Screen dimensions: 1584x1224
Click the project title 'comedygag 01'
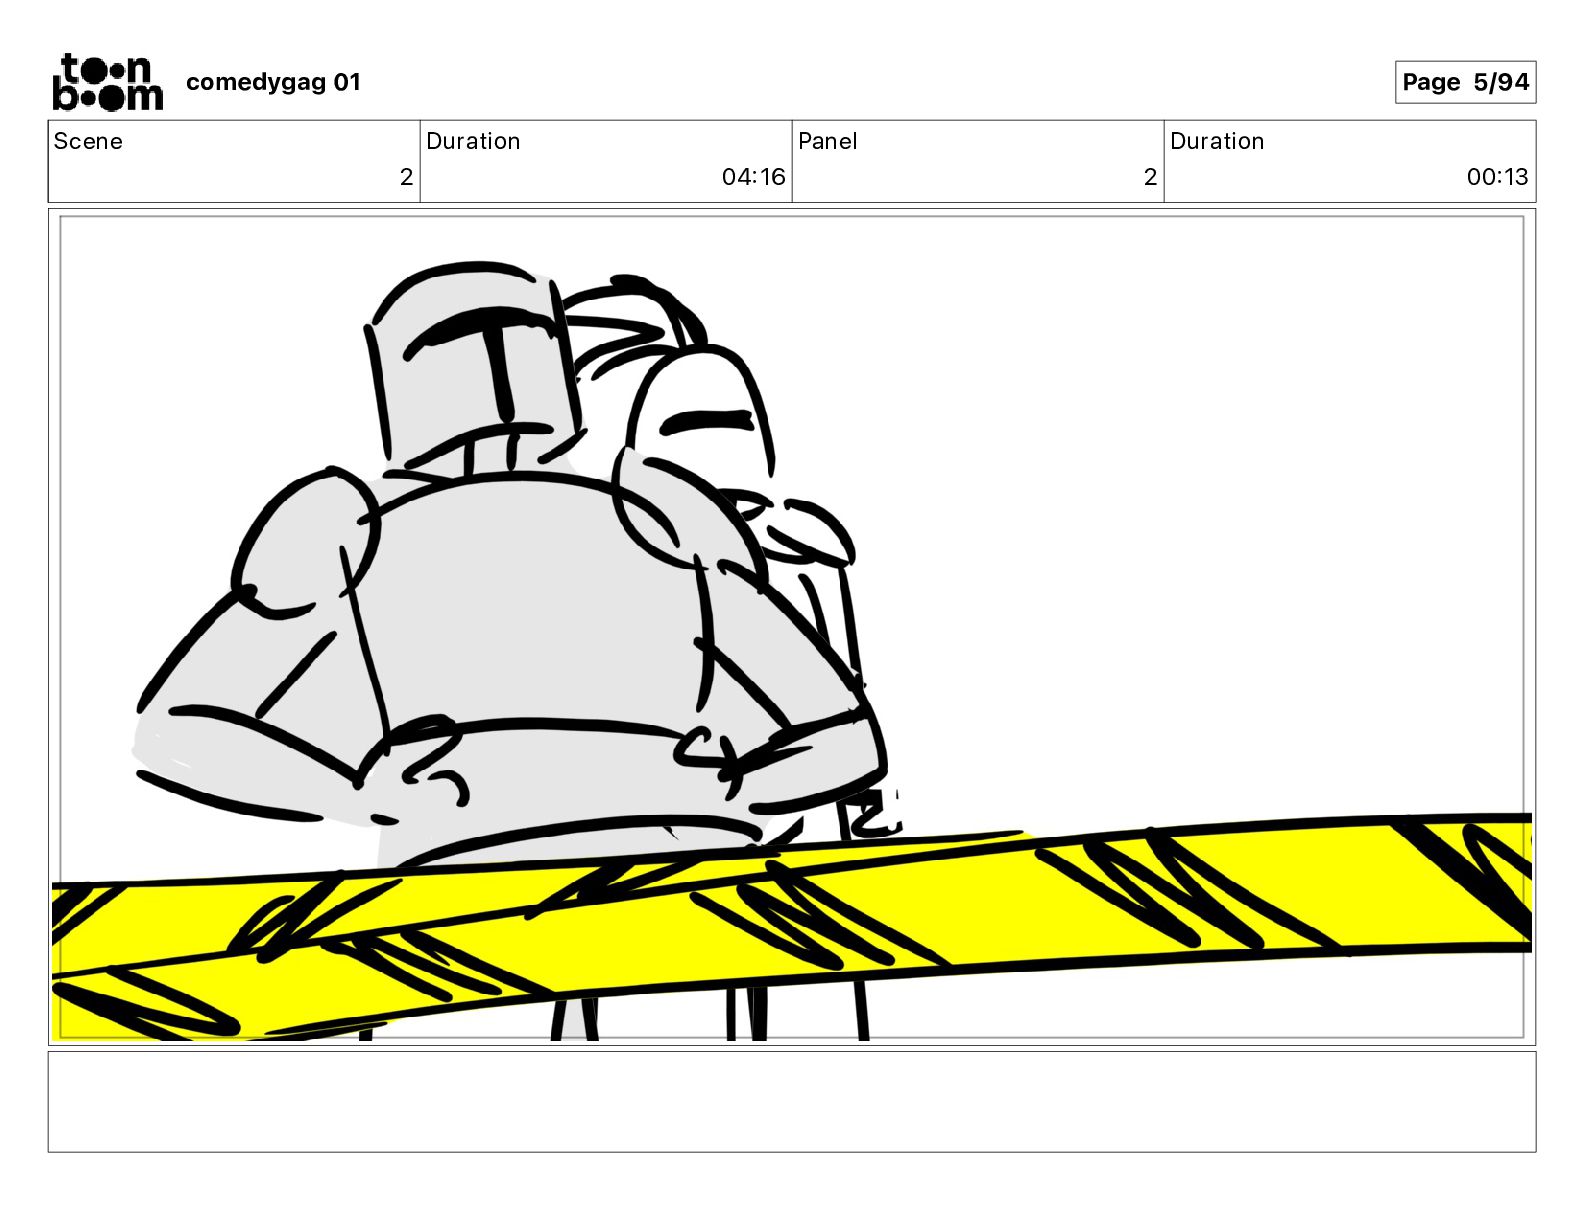click(273, 82)
